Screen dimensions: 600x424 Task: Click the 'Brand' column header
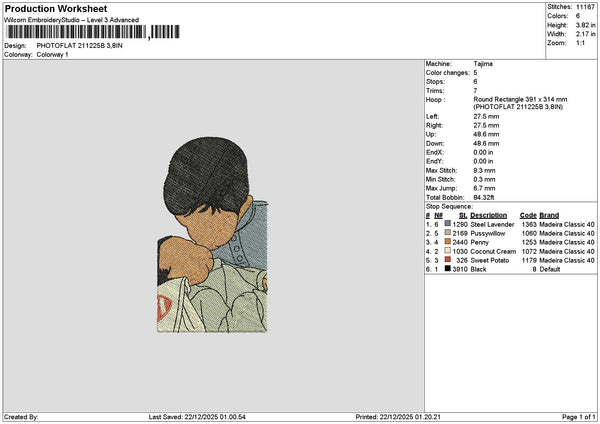[549, 215]
